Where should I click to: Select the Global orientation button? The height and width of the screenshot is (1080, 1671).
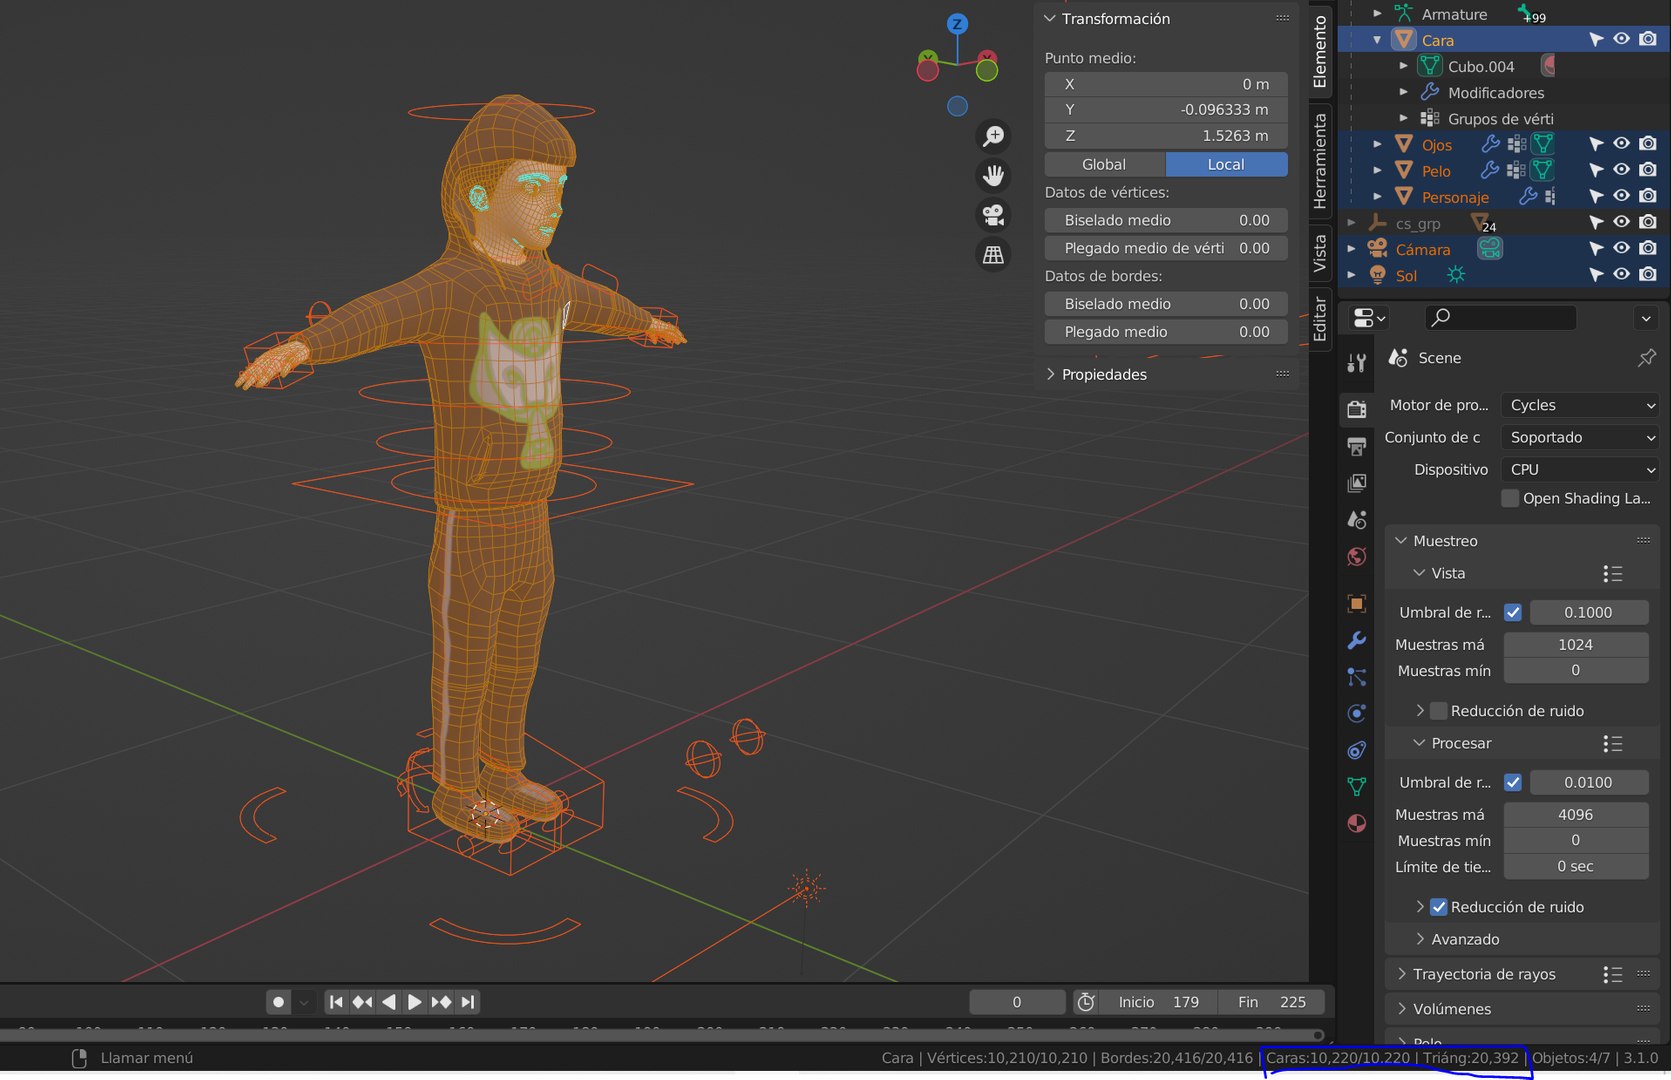coord(1105,164)
